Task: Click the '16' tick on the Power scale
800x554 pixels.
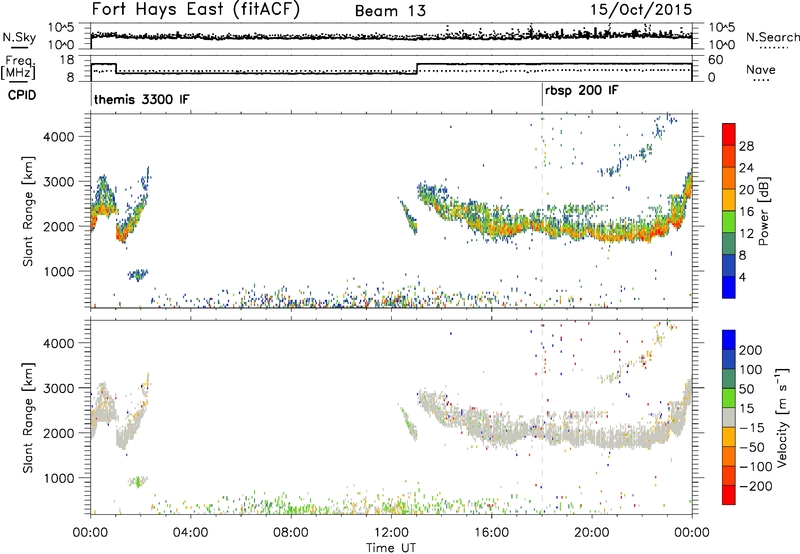Action: point(746,212)
